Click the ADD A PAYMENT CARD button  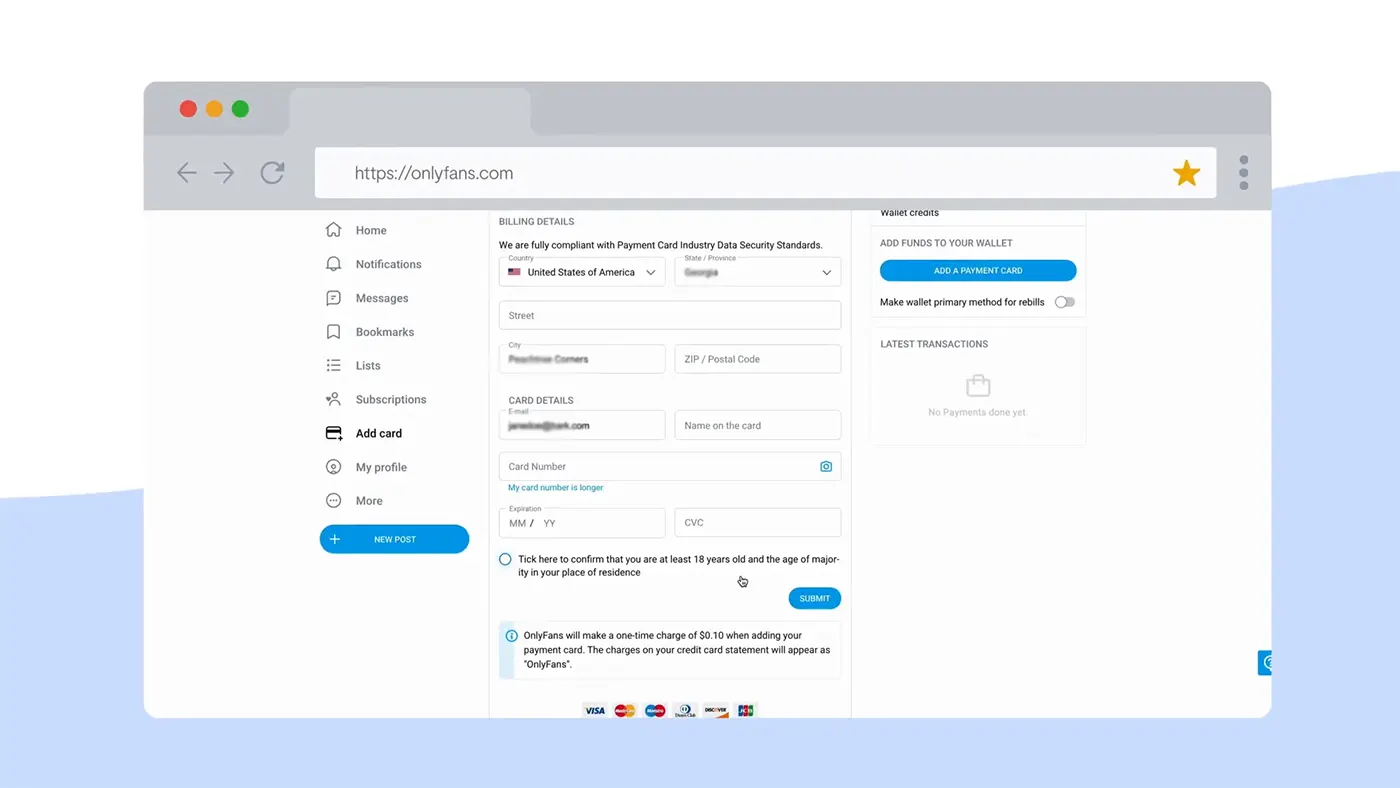(978, 270)
